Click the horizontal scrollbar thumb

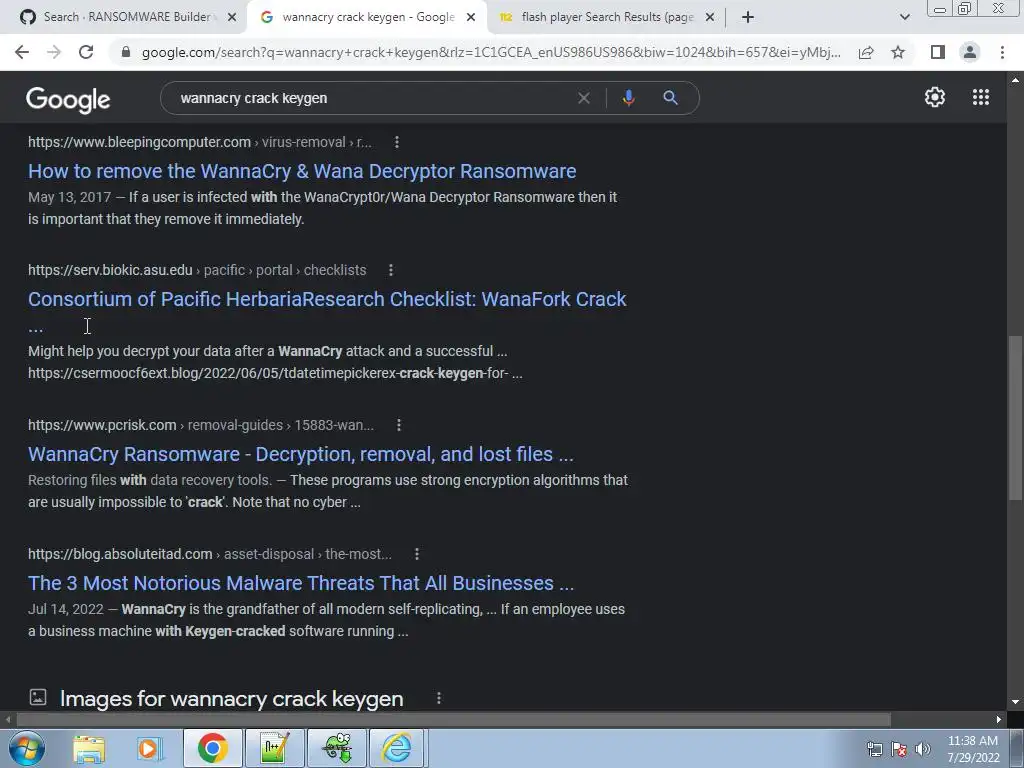click(453, 719)
